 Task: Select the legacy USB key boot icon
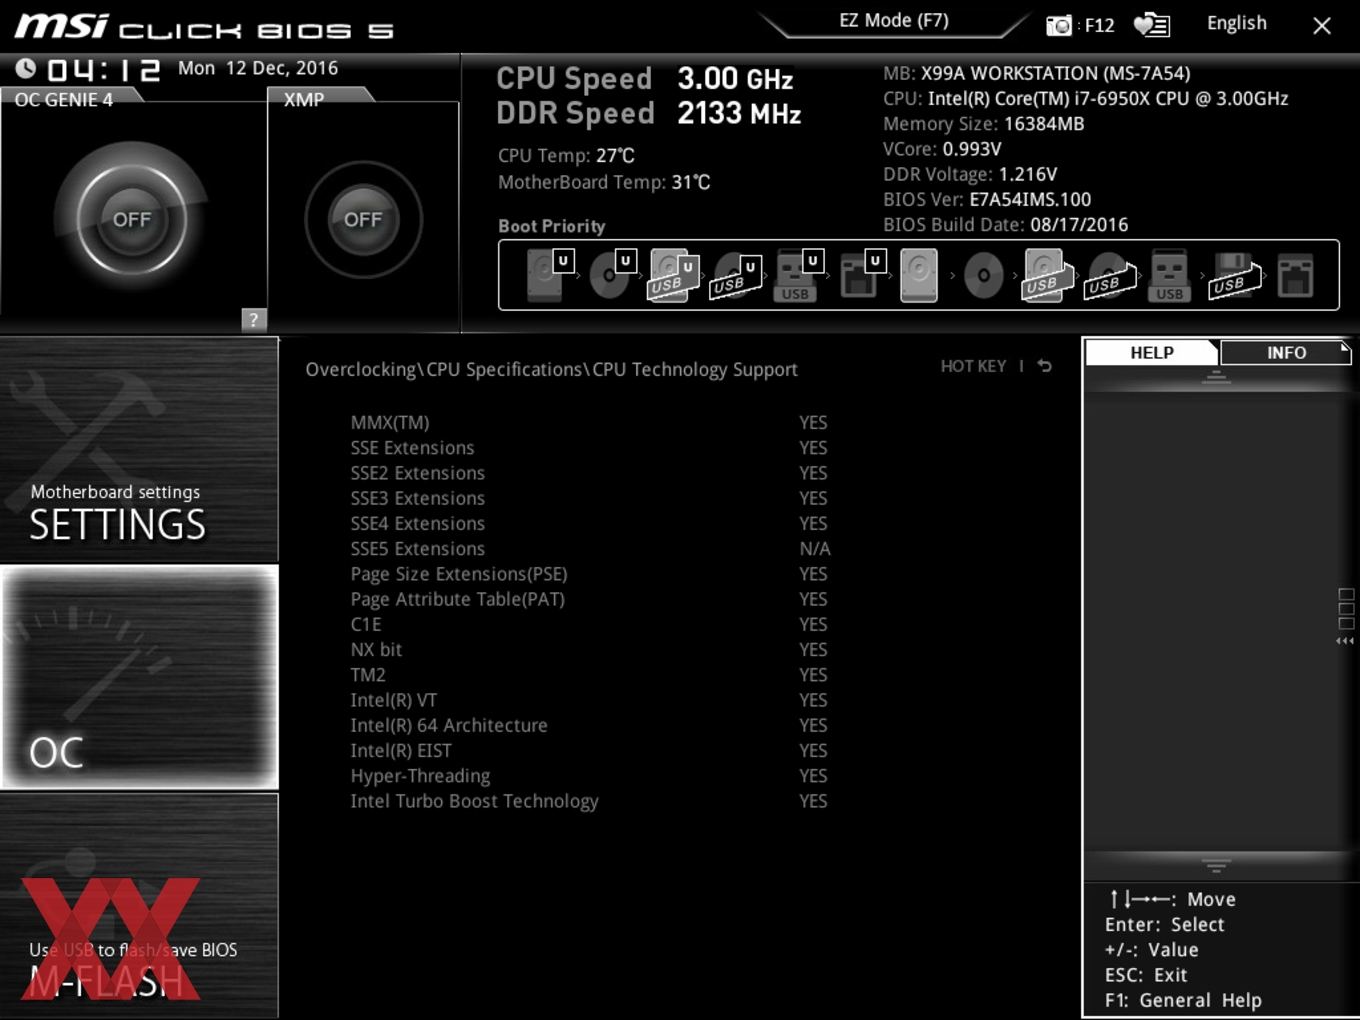coord(1169,275)
